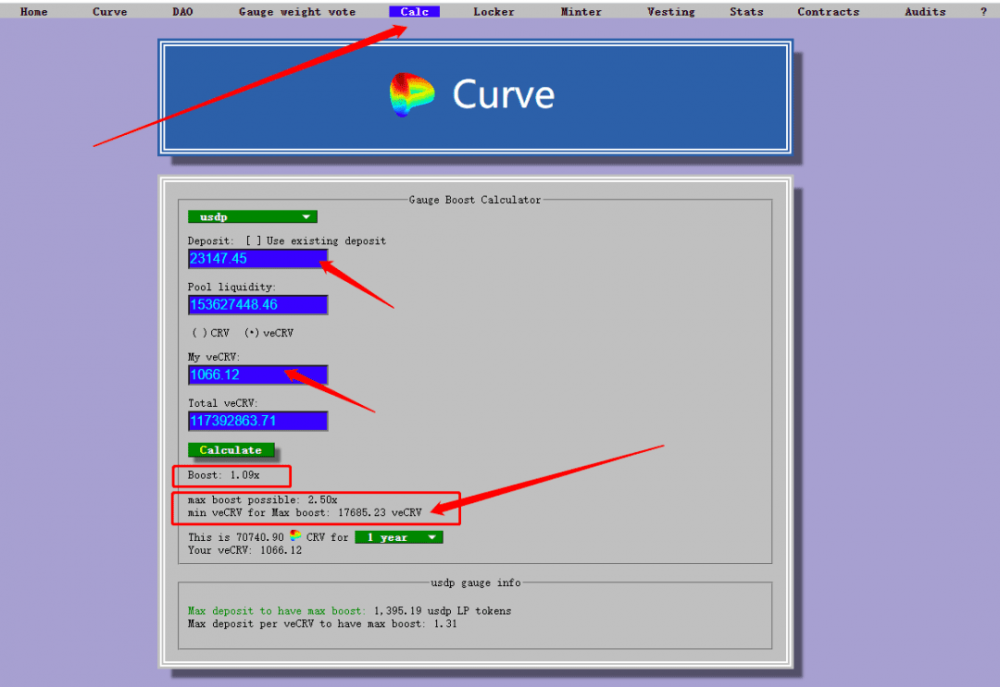Click the Pool liquidity input field

click(x=258, y=304)
